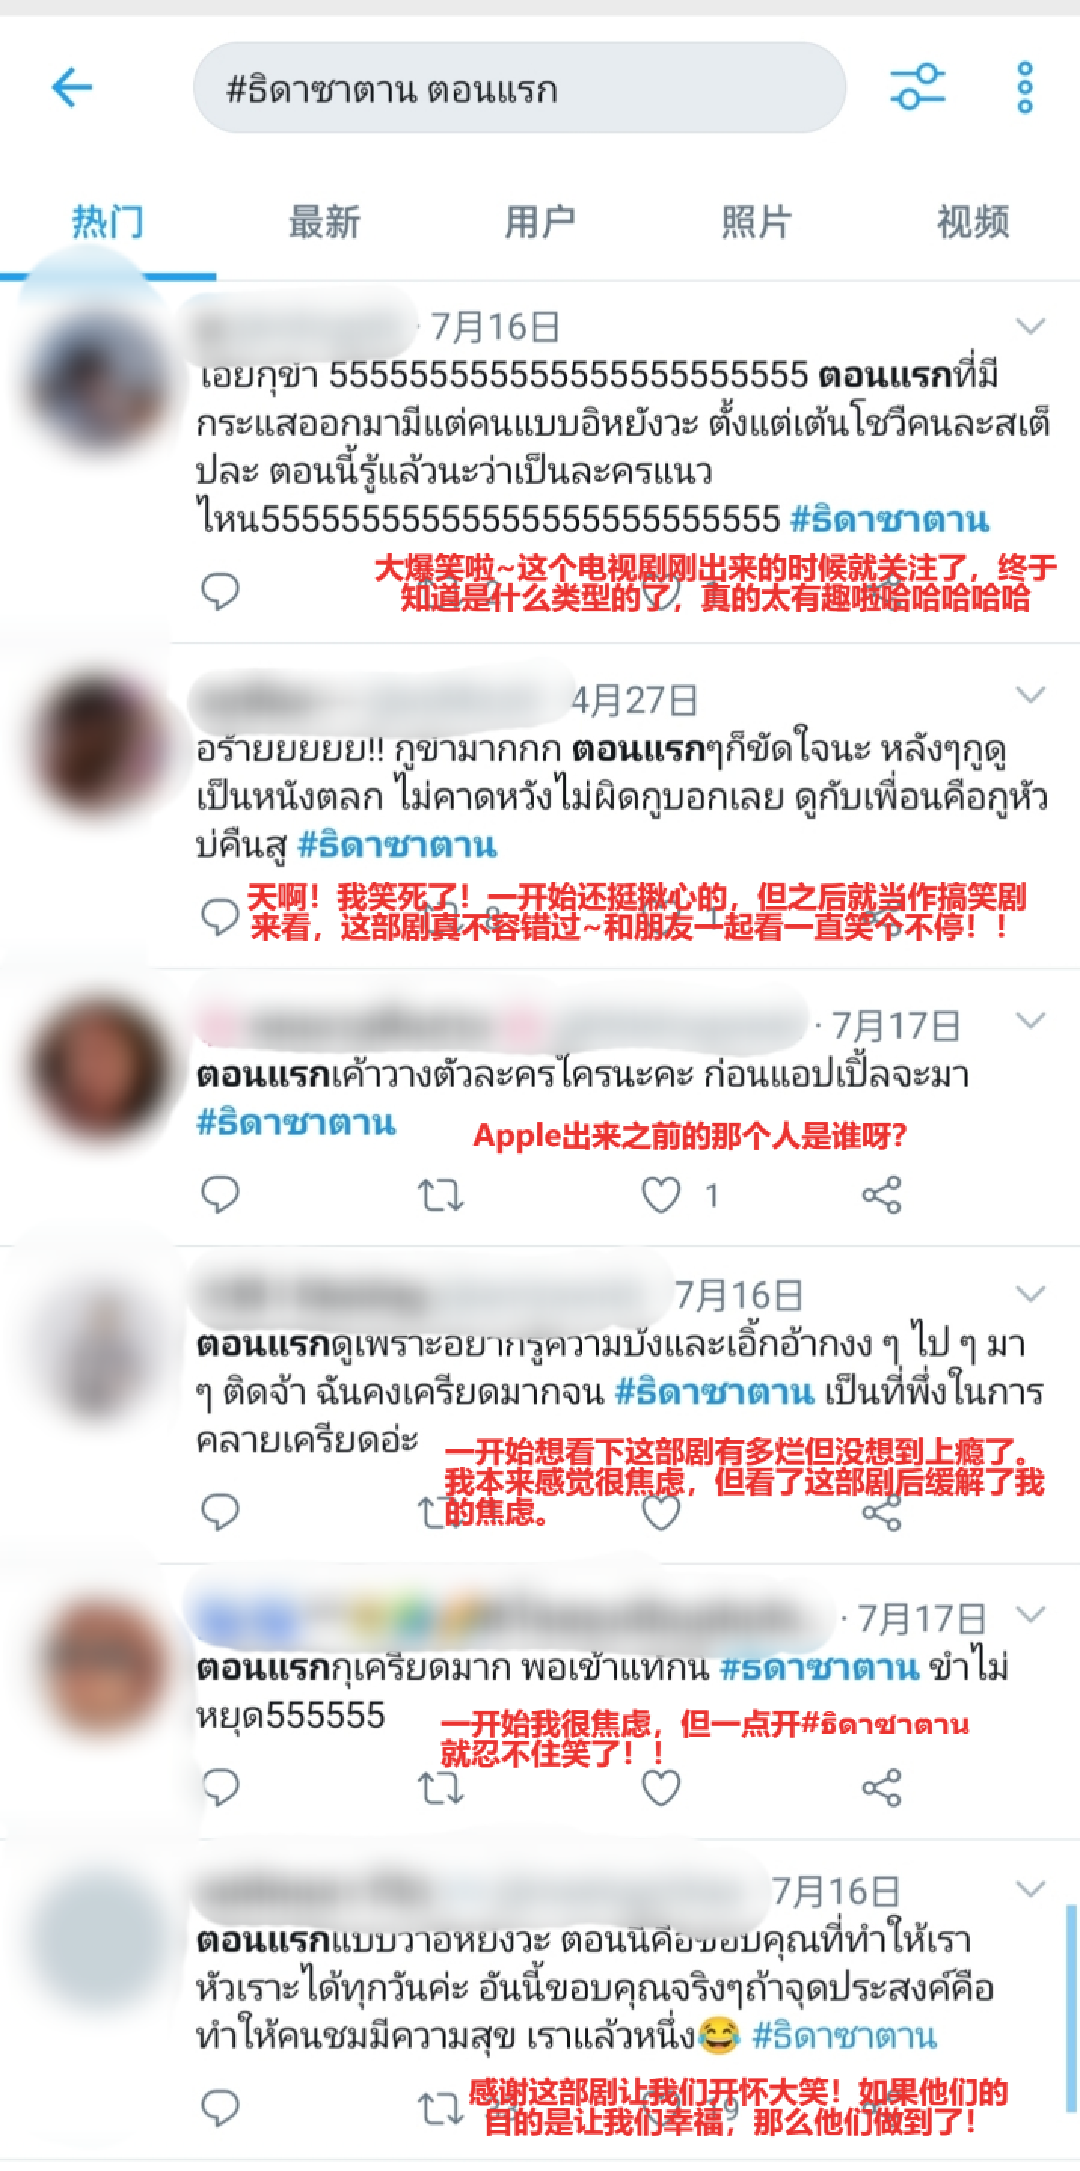
Task: Reply to the first July 16 tweet
Action: click(x=220, y=591)
